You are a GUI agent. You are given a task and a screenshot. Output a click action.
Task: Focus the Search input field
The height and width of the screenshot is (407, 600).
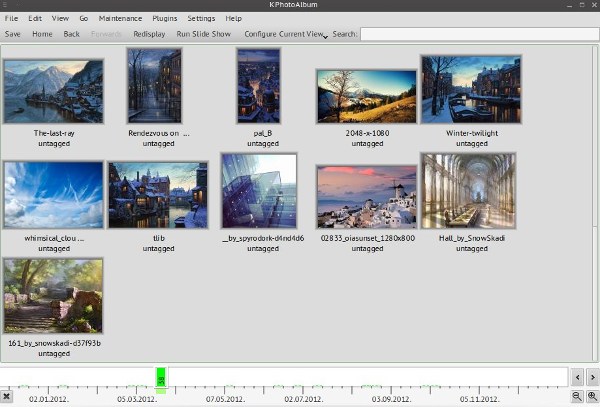(x=480, y=34)
